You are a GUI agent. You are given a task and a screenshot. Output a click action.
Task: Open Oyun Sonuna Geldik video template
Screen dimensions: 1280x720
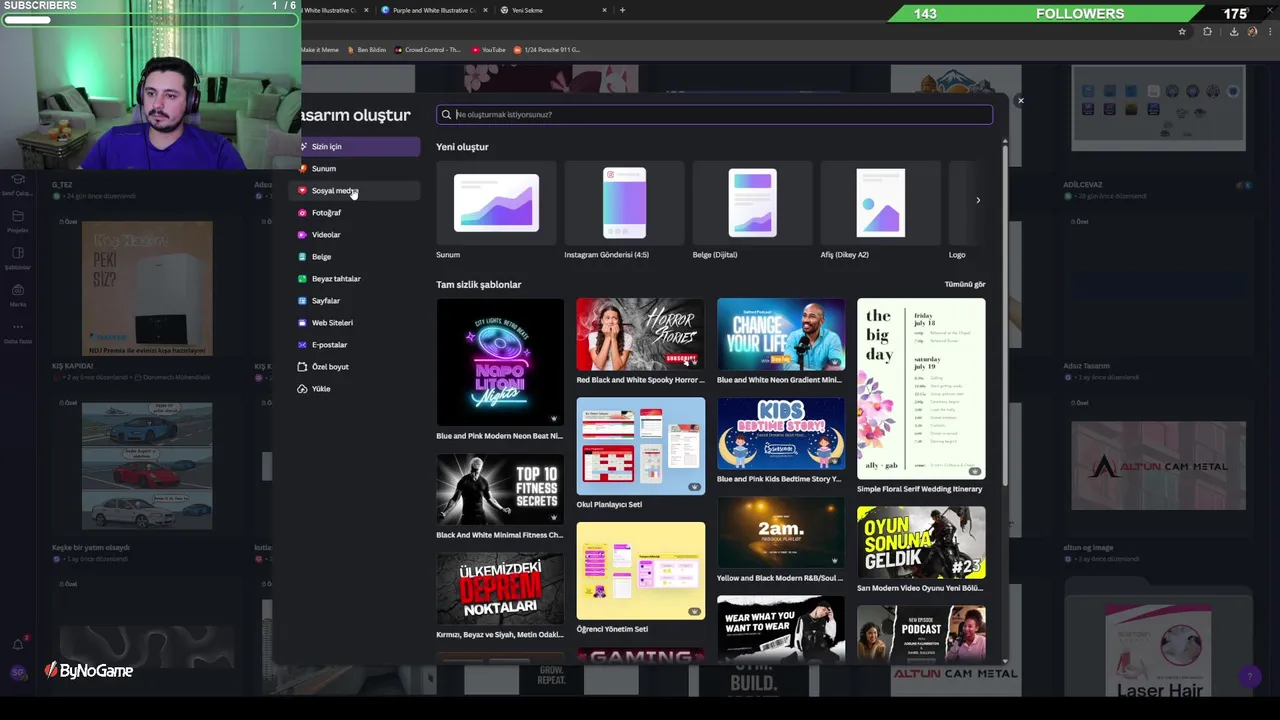(921, 542)
